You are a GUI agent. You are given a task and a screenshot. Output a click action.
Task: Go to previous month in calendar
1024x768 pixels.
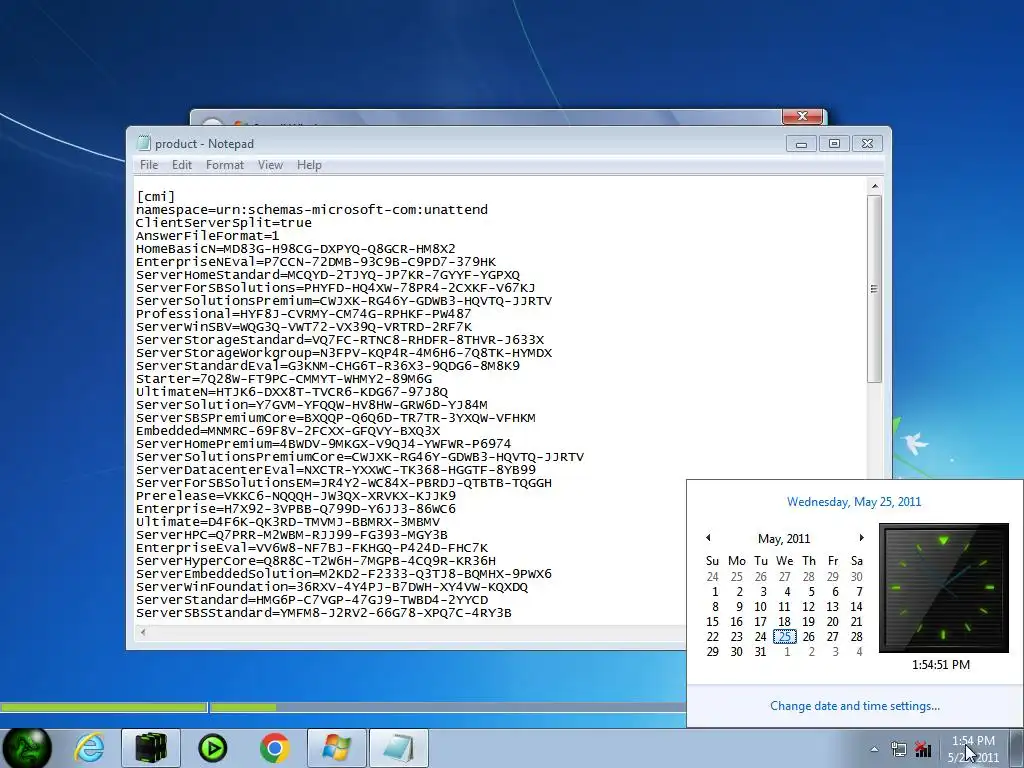(708, 537)
